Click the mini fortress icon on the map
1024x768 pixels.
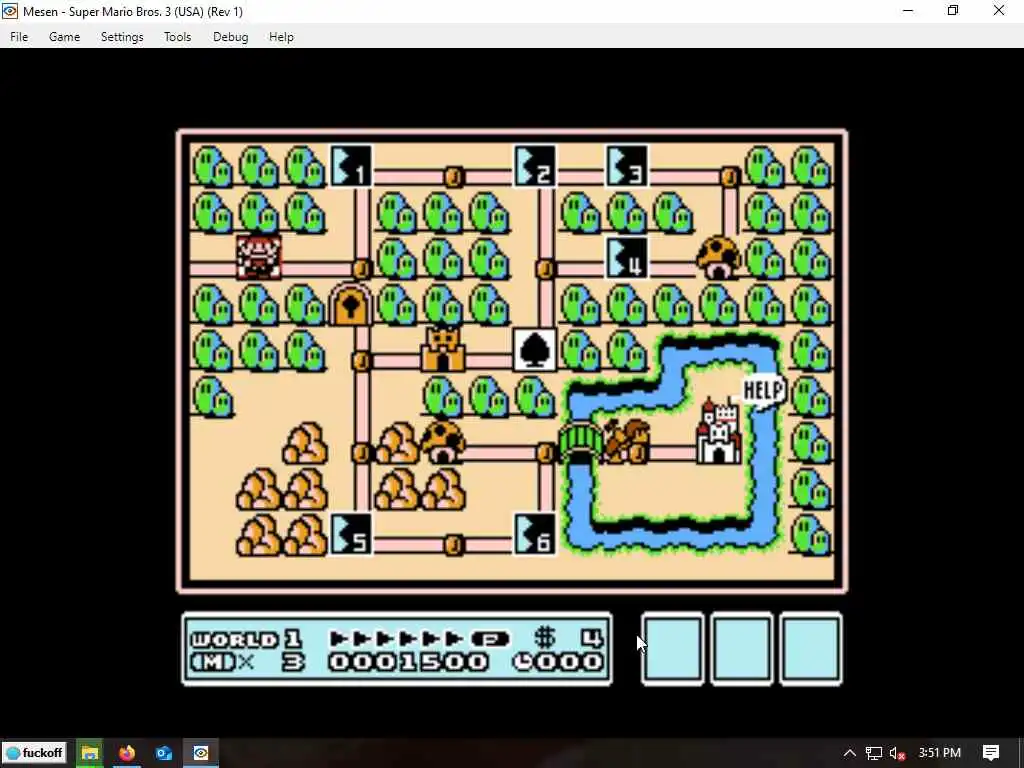[x=443, y=349]
